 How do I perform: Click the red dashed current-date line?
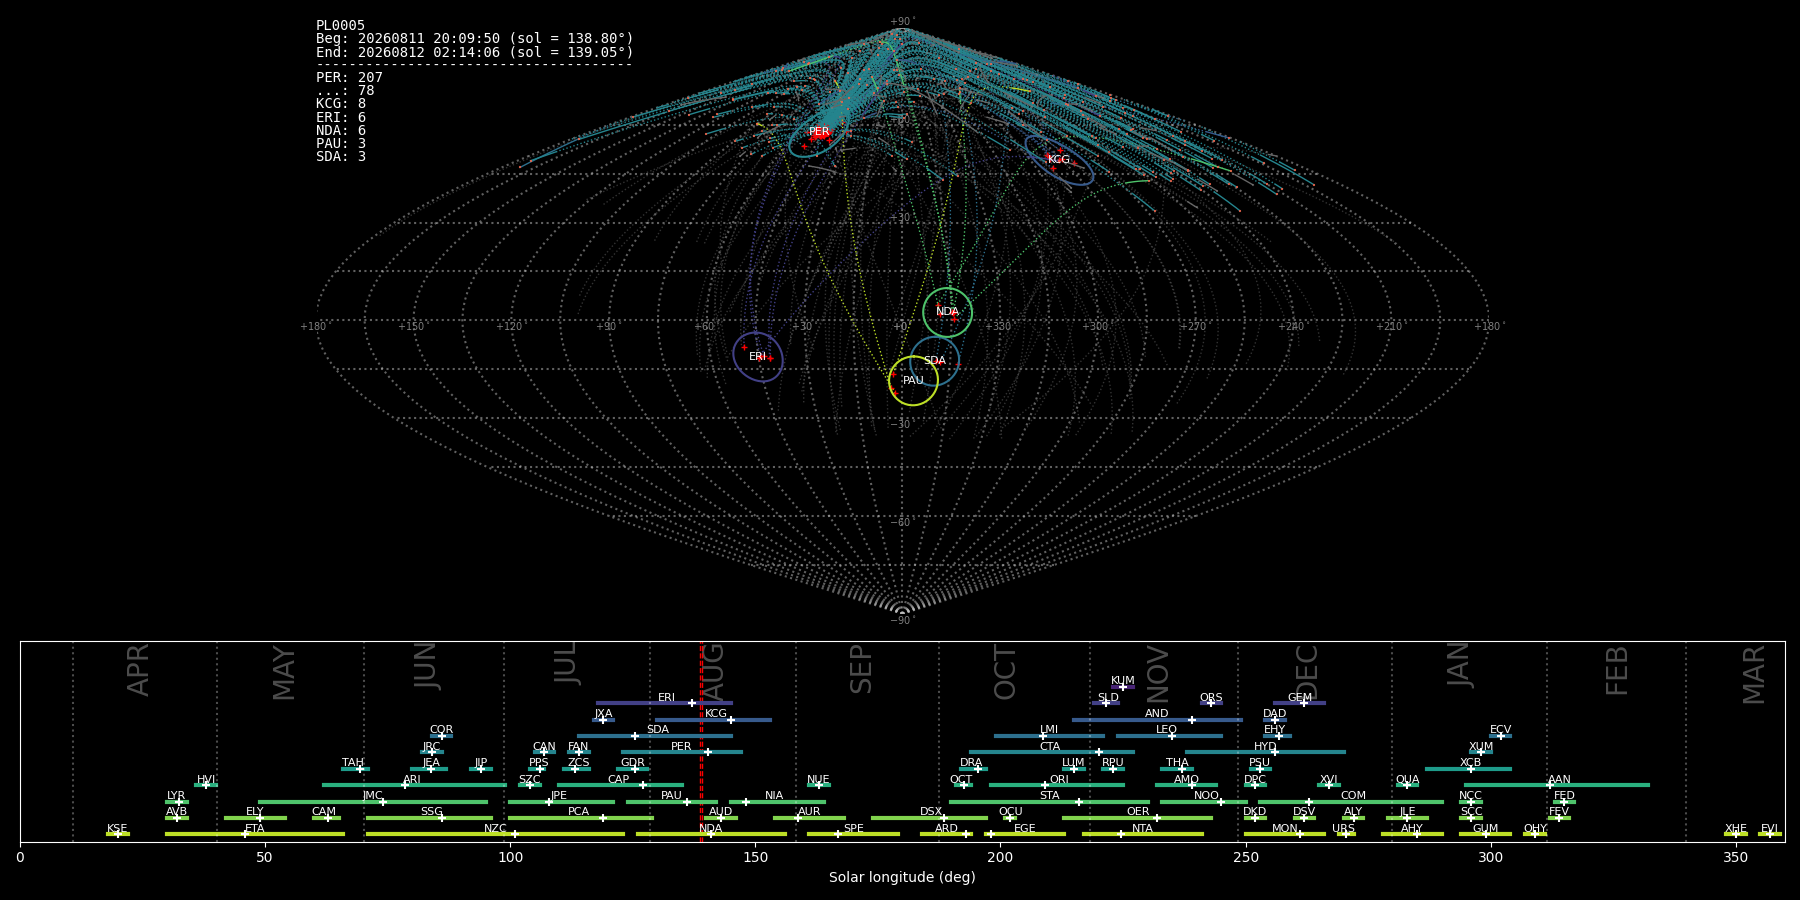701,741
